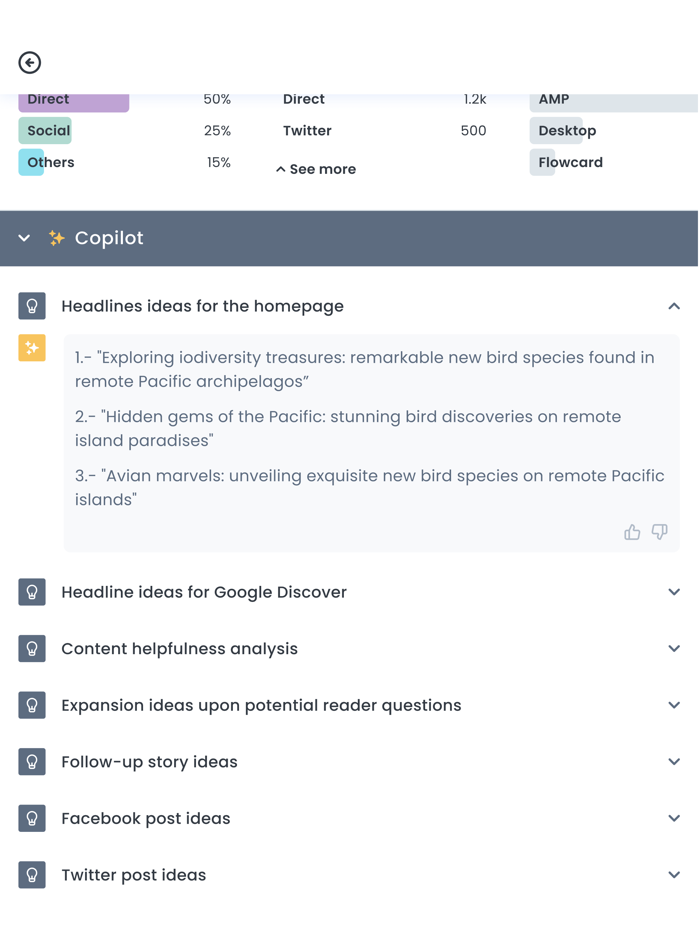Click the thumbs down feedback icon

[x=659, y=532]
